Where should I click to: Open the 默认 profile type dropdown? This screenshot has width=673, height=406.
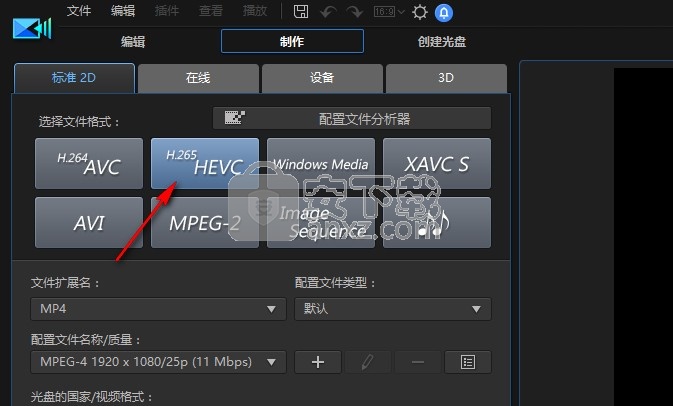[x=392, y=309]
